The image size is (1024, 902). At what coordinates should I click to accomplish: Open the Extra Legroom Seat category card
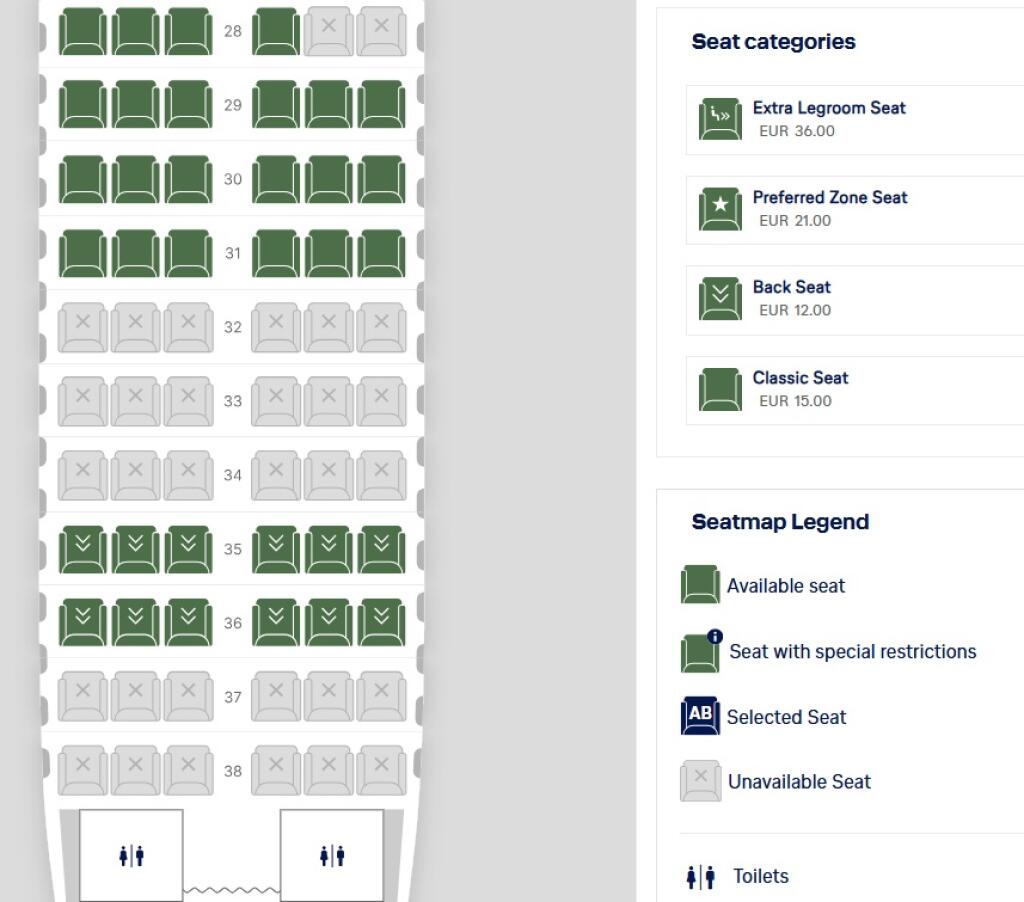pyautogui.click(x=854, y=120)
